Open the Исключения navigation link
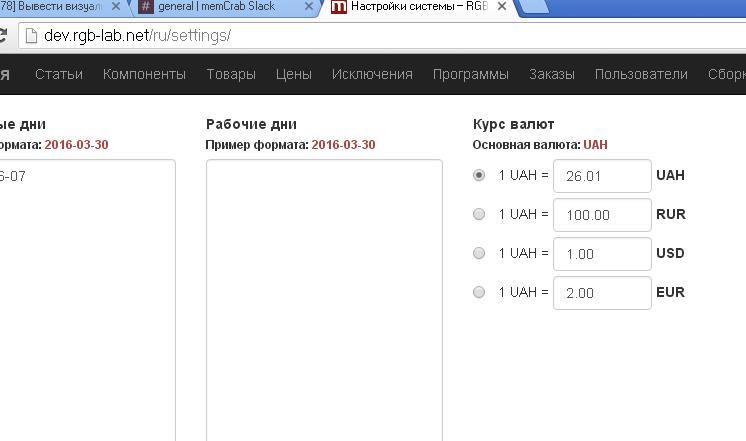Image resolution: width=746 pixels, height=441 pixels. 372,74
